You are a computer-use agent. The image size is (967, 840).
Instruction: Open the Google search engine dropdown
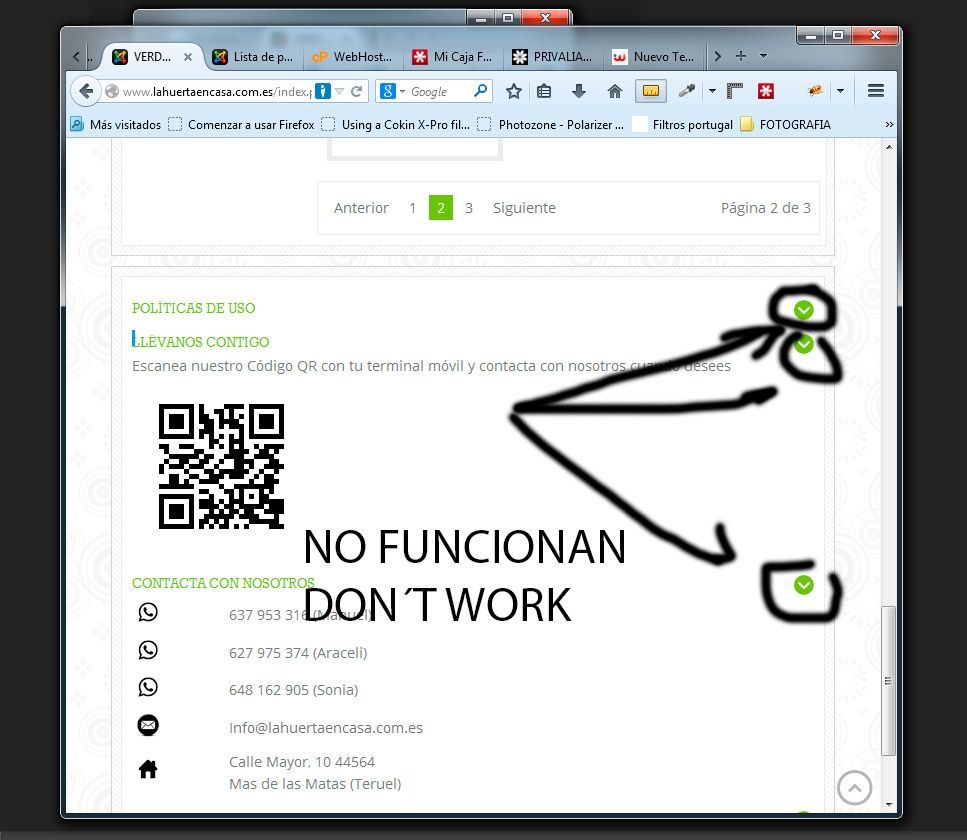coord(402,91)
